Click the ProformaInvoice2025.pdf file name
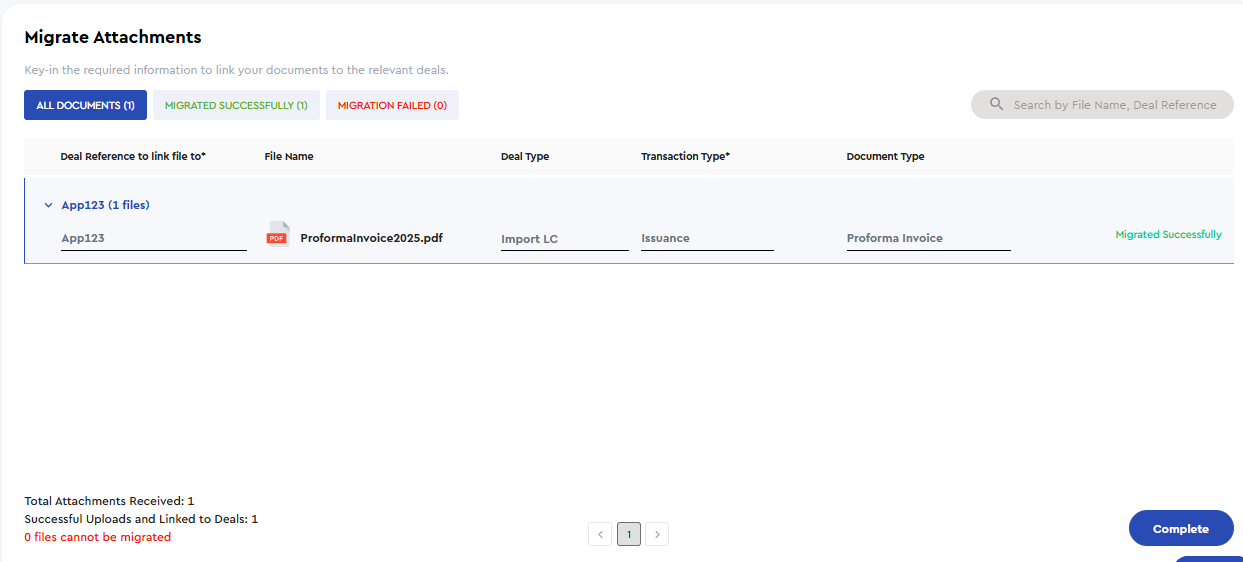Screen dimensions: 1243x562 point(371,238)
